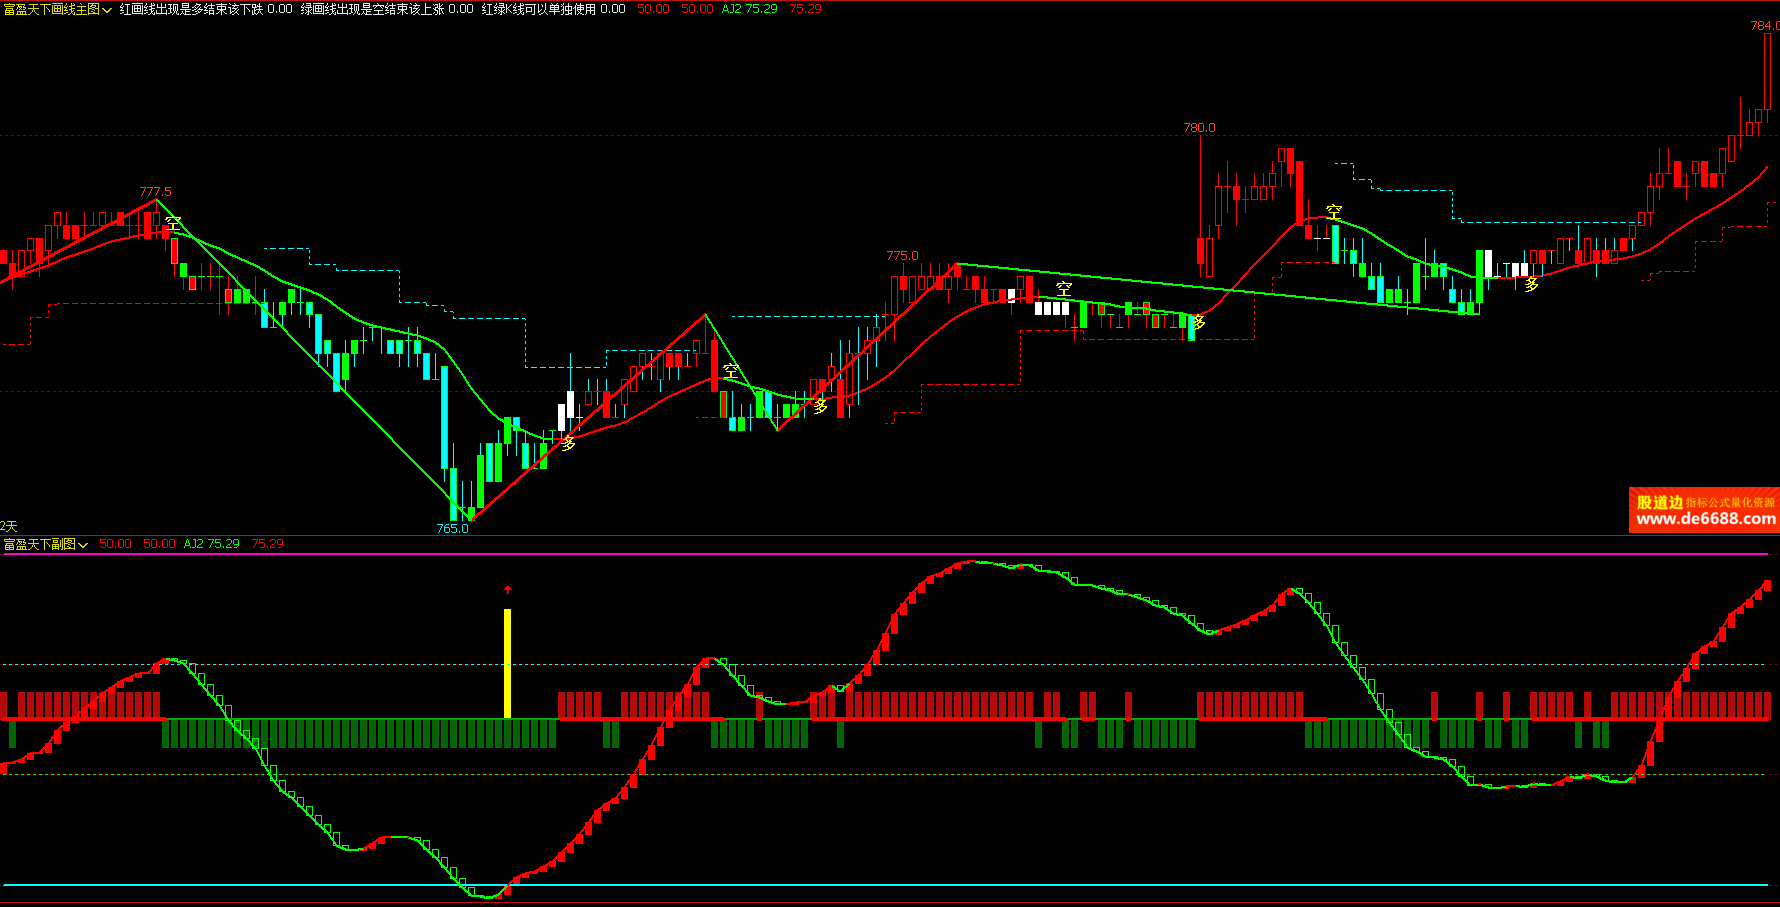Select the 780.0 high price label

tap(1199, 128)
